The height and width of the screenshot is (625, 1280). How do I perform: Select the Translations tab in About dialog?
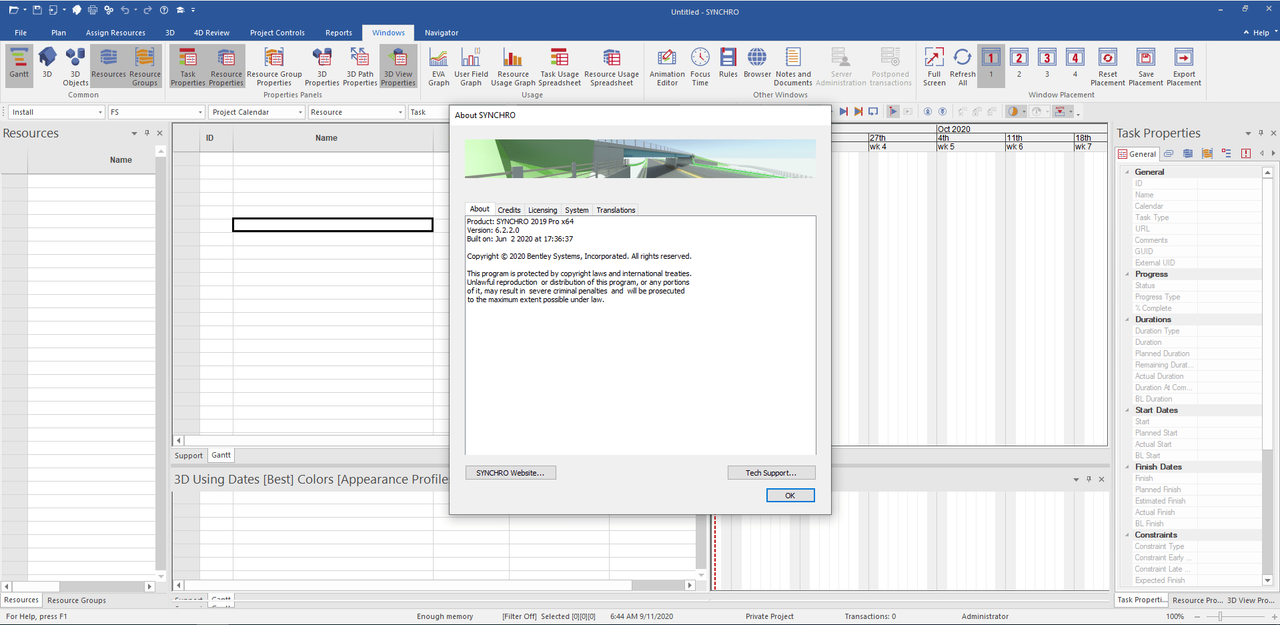tap(615, 210)
